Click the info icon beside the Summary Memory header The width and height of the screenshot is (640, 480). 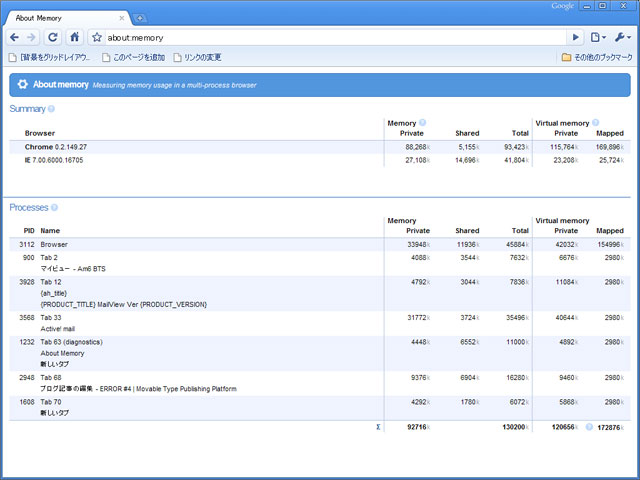pos(423,122)
